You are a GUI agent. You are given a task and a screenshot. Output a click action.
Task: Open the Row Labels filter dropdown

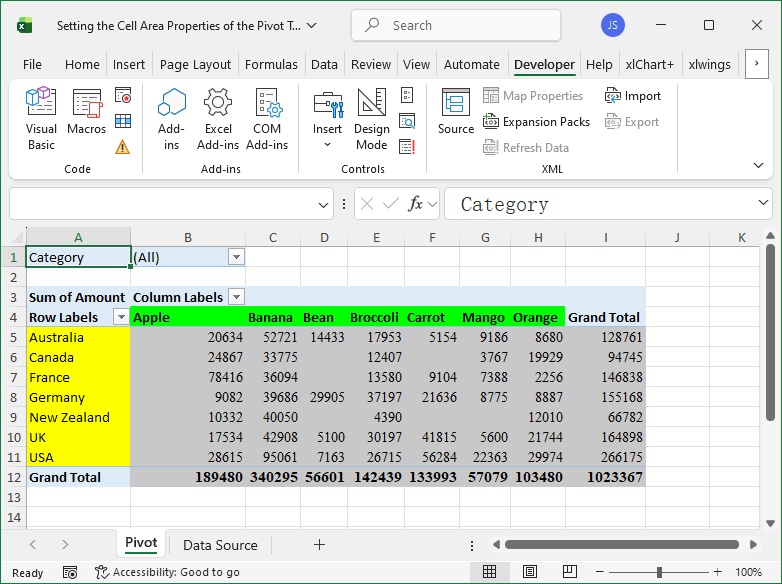[121, 317]
